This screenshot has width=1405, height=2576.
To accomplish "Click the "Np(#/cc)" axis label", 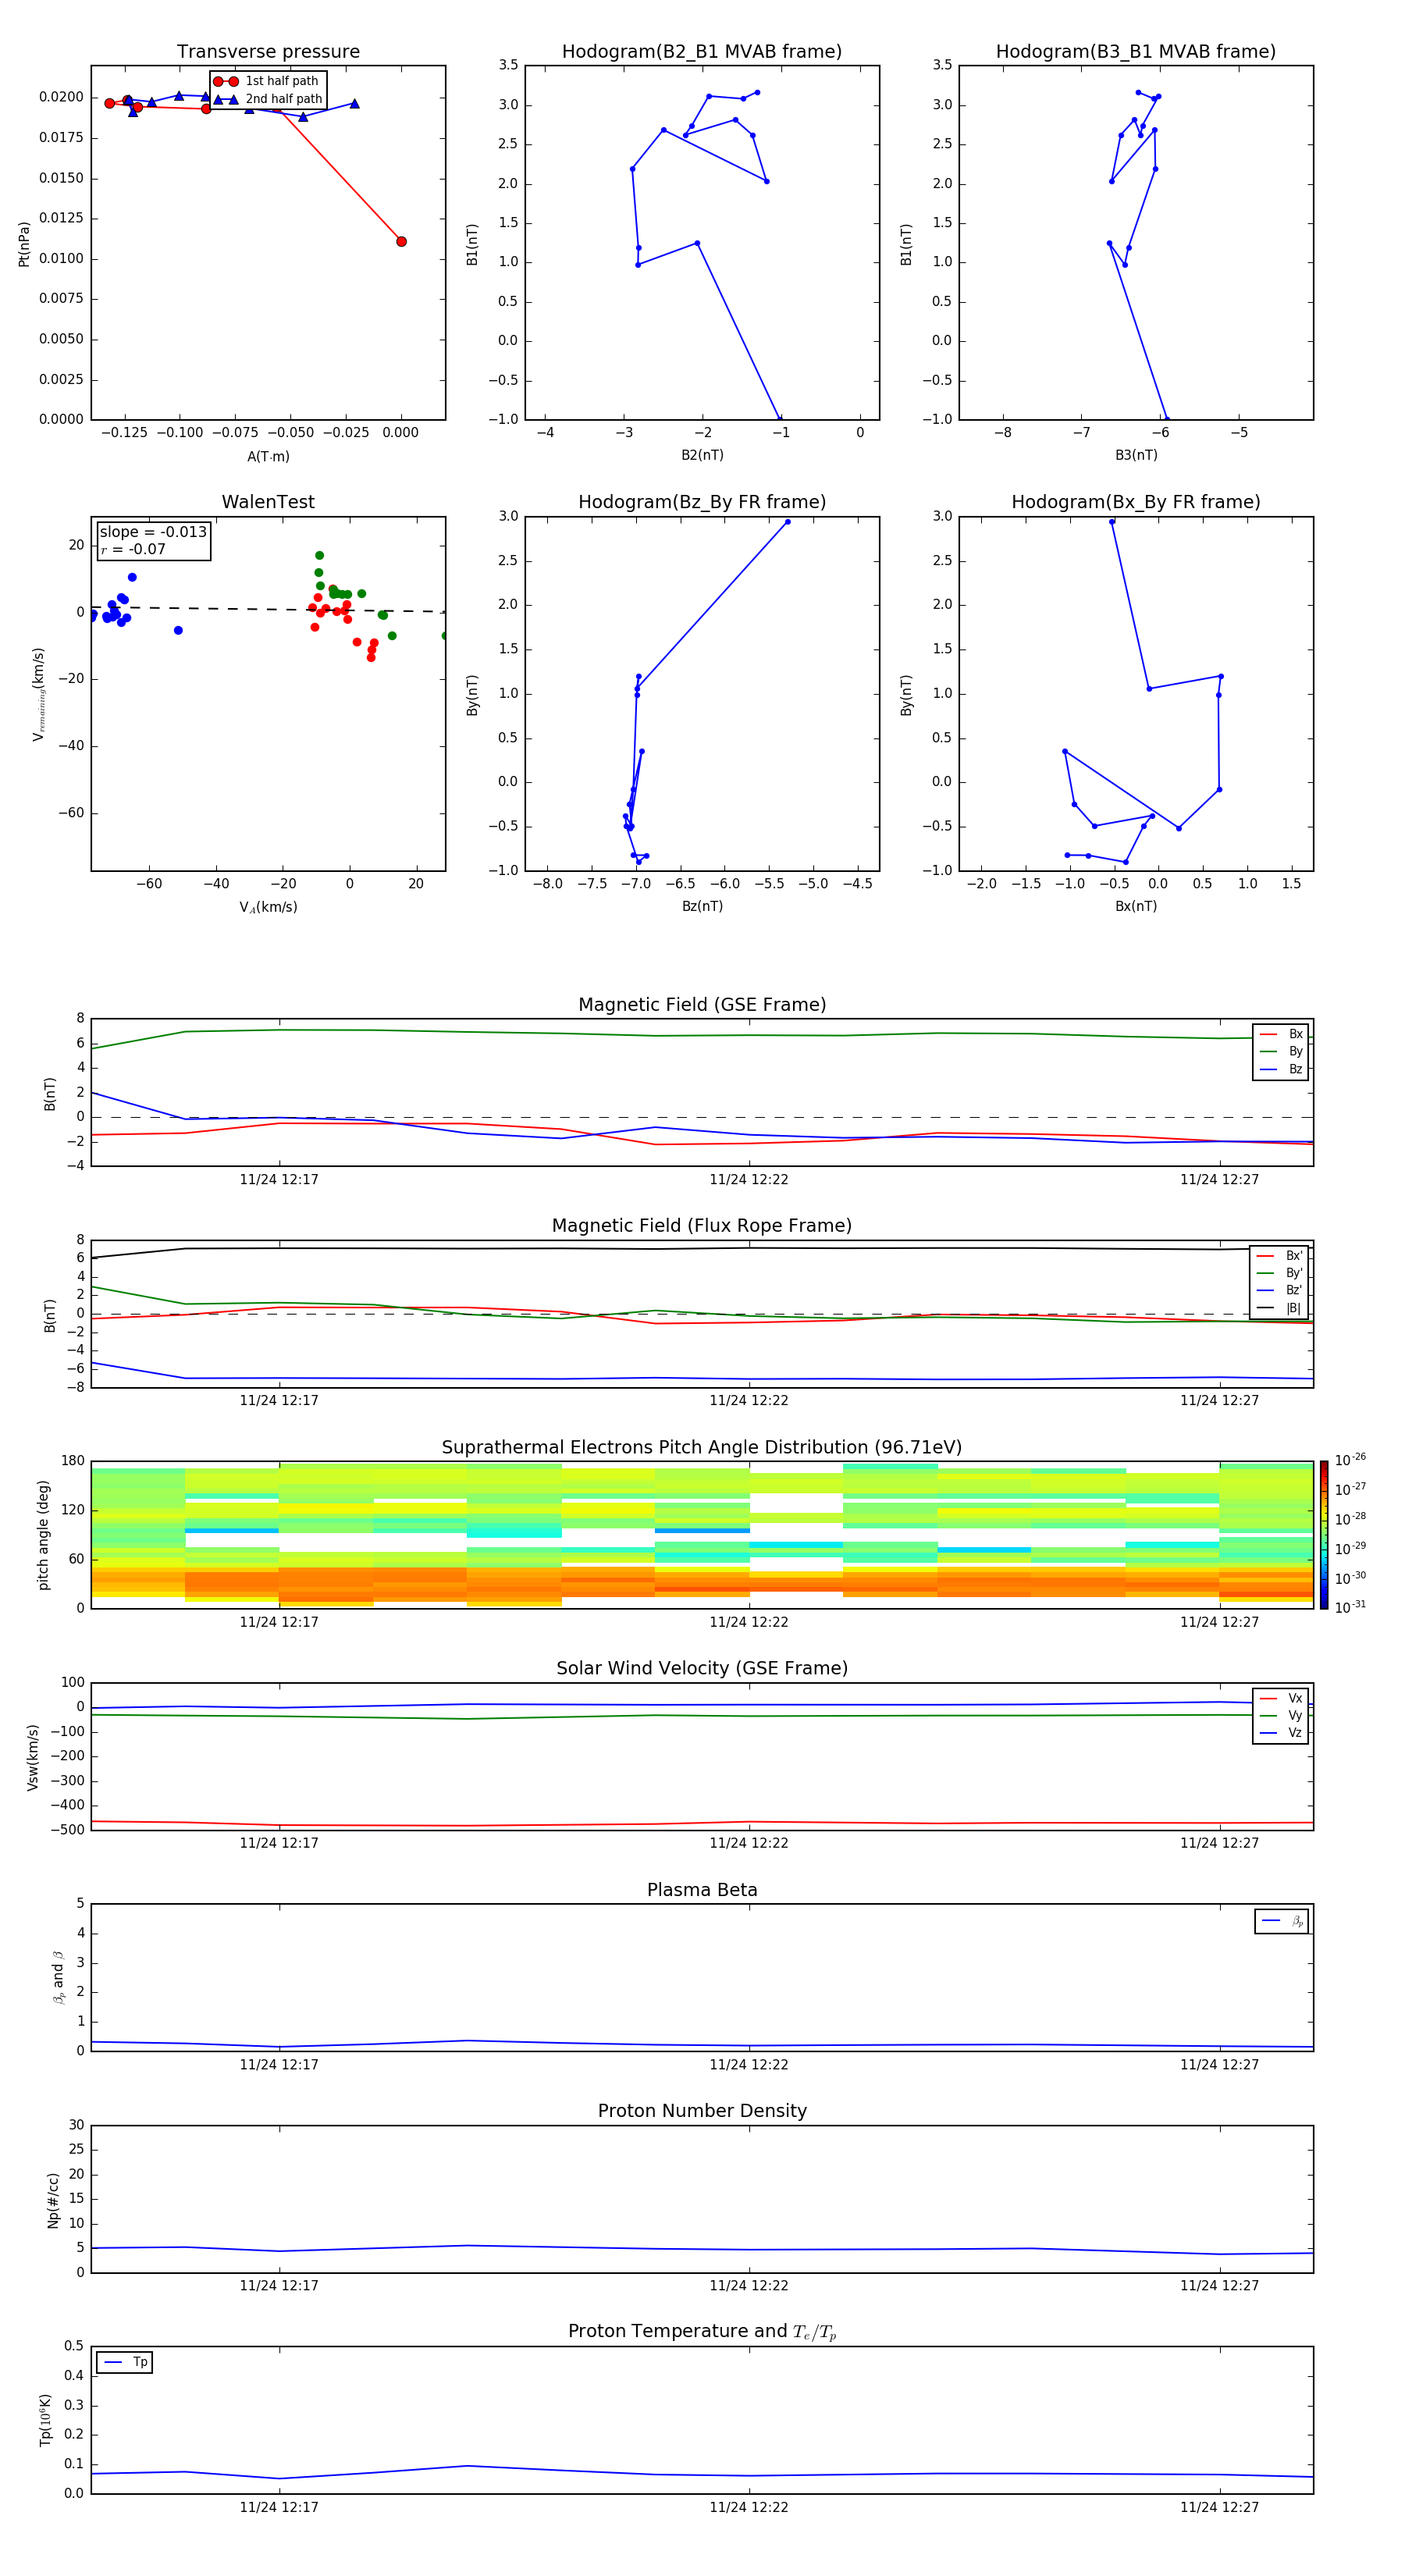I will (53, 2200).
